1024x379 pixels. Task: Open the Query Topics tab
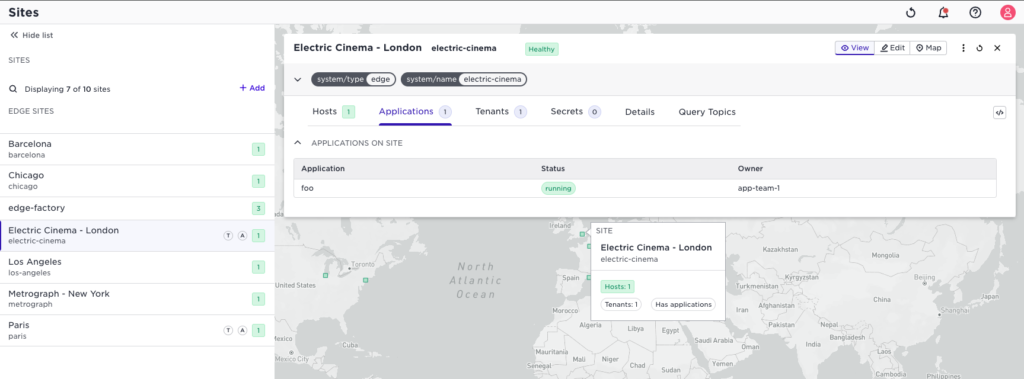pos(707,112)
